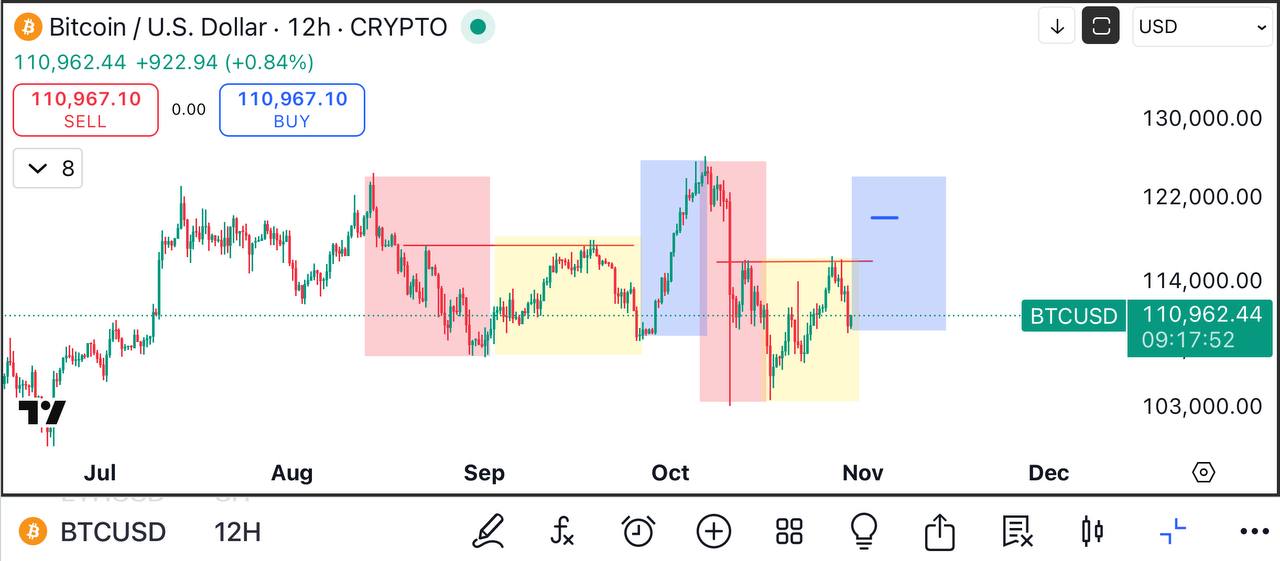Open indicators fx function icon
The height and width of the screenshot is (561, 1280).
563,531
